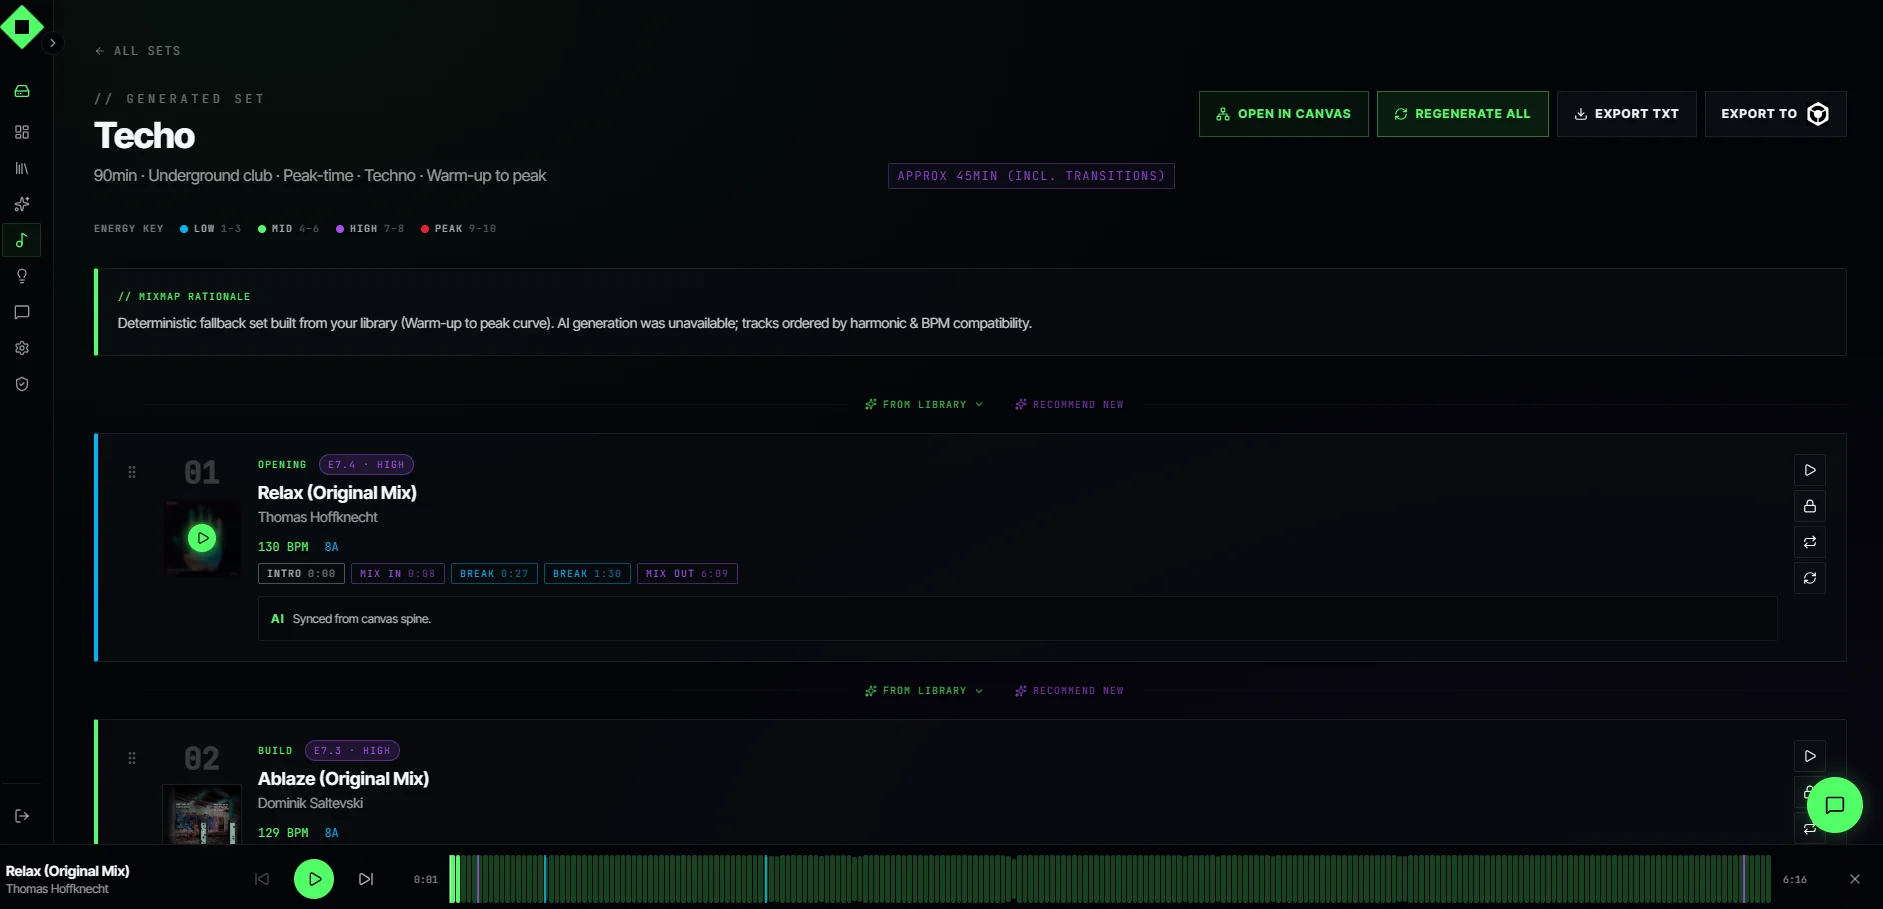Viewport: 1883px width, 909px height.
Task: Click the logout icon in the sidebar
Action: 22,816
